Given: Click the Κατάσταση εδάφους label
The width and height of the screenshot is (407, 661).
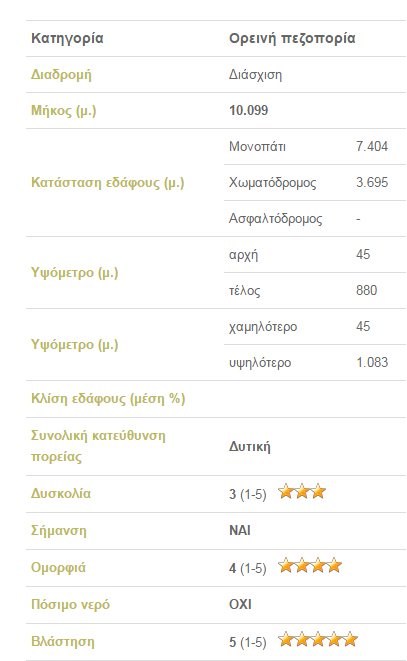Looking at the screenshot, I should (108, 183).
